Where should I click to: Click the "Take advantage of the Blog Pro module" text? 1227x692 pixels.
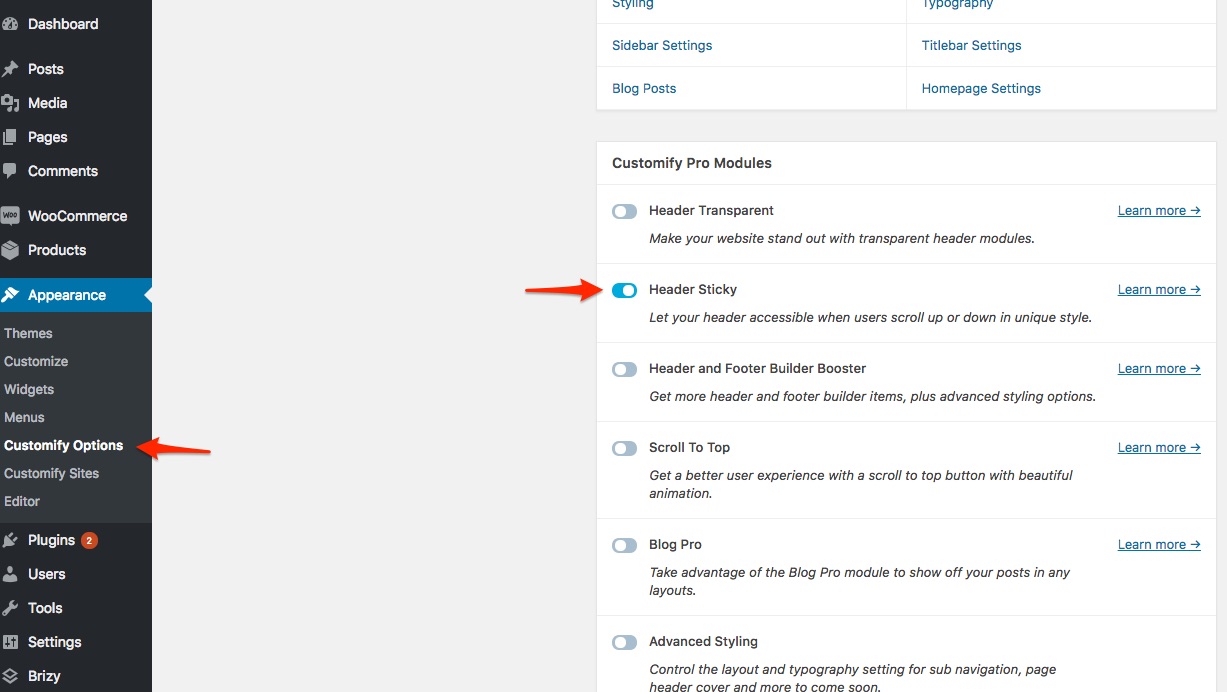860,581
